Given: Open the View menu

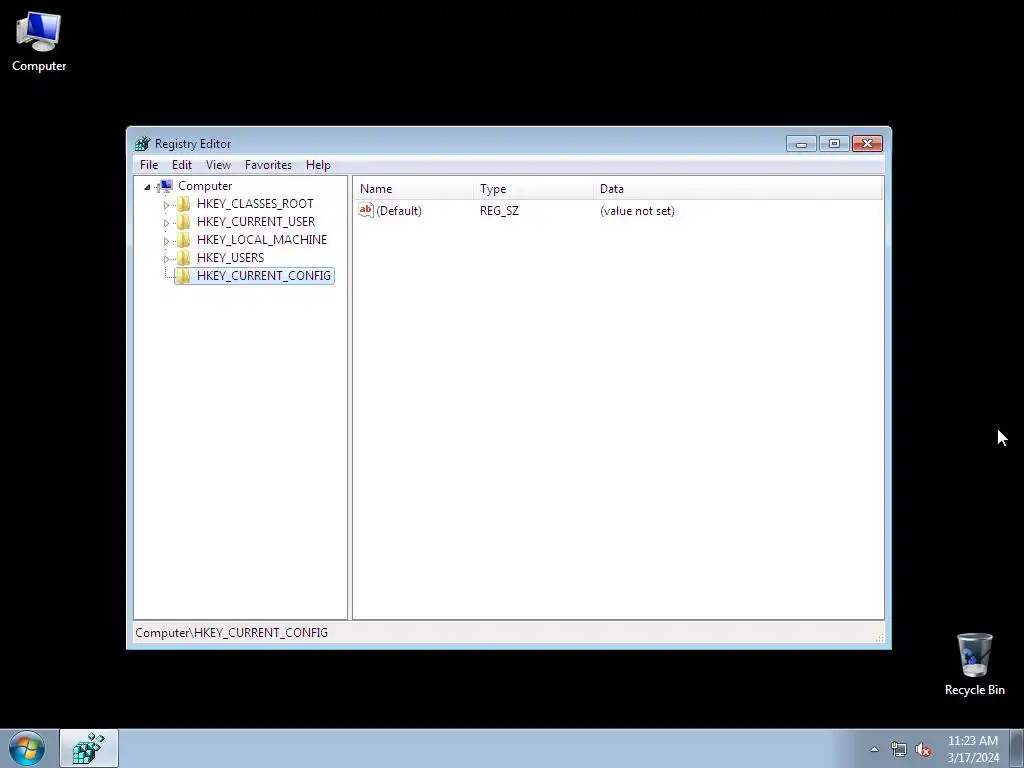Looking at the screenshot, I should tap(218, 165).
